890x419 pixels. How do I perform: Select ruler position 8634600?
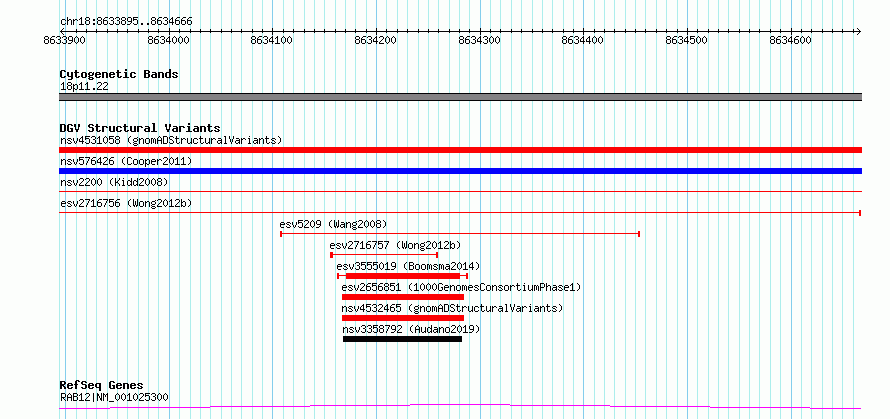click(x=790, y=40)
